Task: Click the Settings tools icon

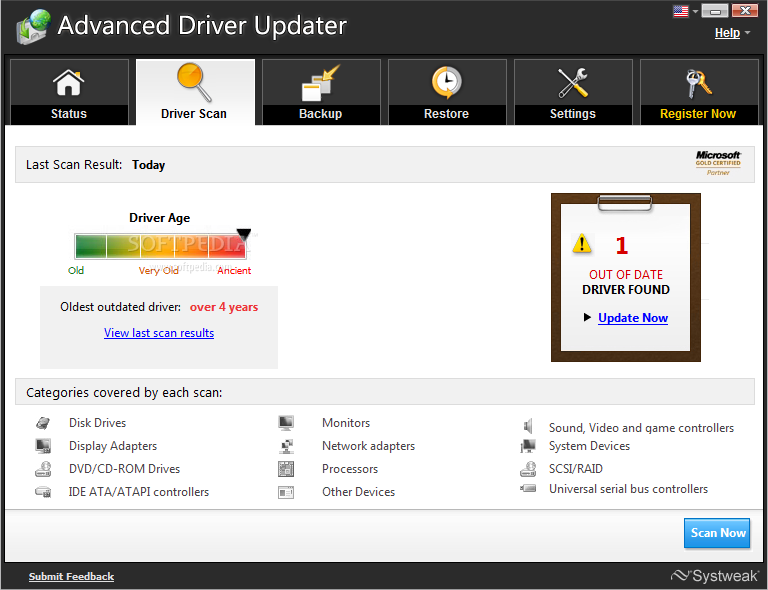Action: click(573, 82)
